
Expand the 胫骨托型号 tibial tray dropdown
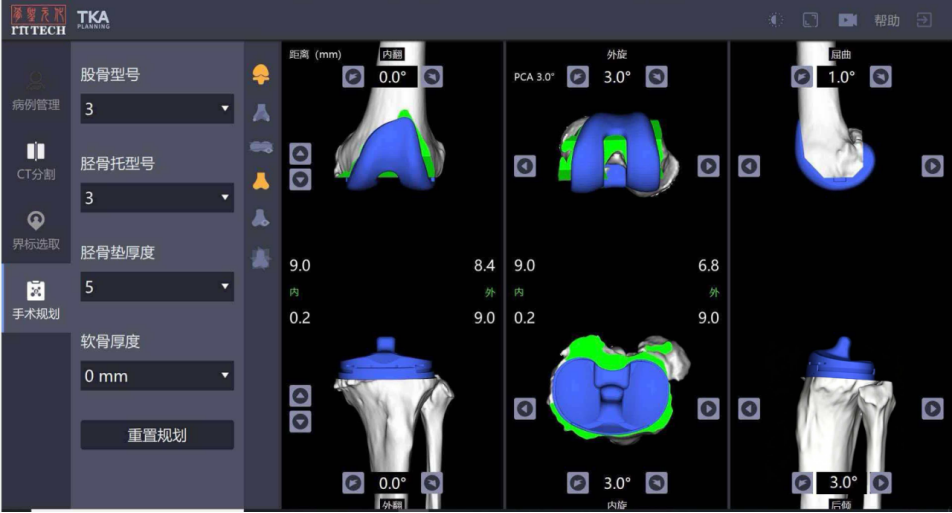(x=157, y=197)
